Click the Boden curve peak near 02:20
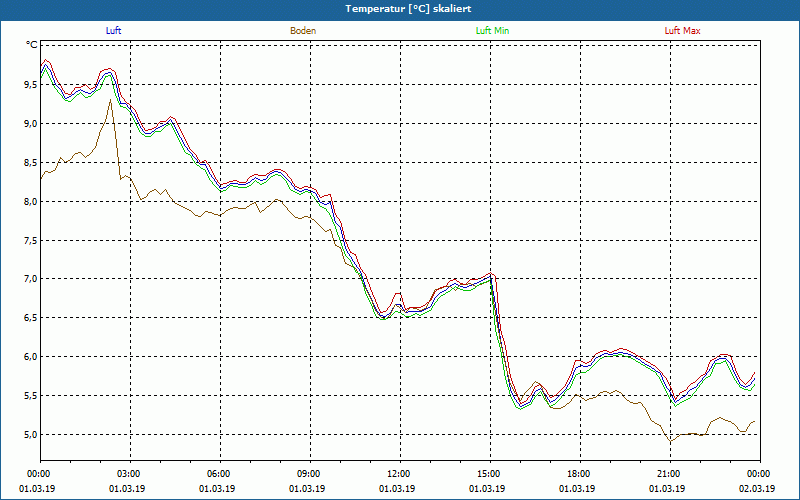 pos(110,100)
